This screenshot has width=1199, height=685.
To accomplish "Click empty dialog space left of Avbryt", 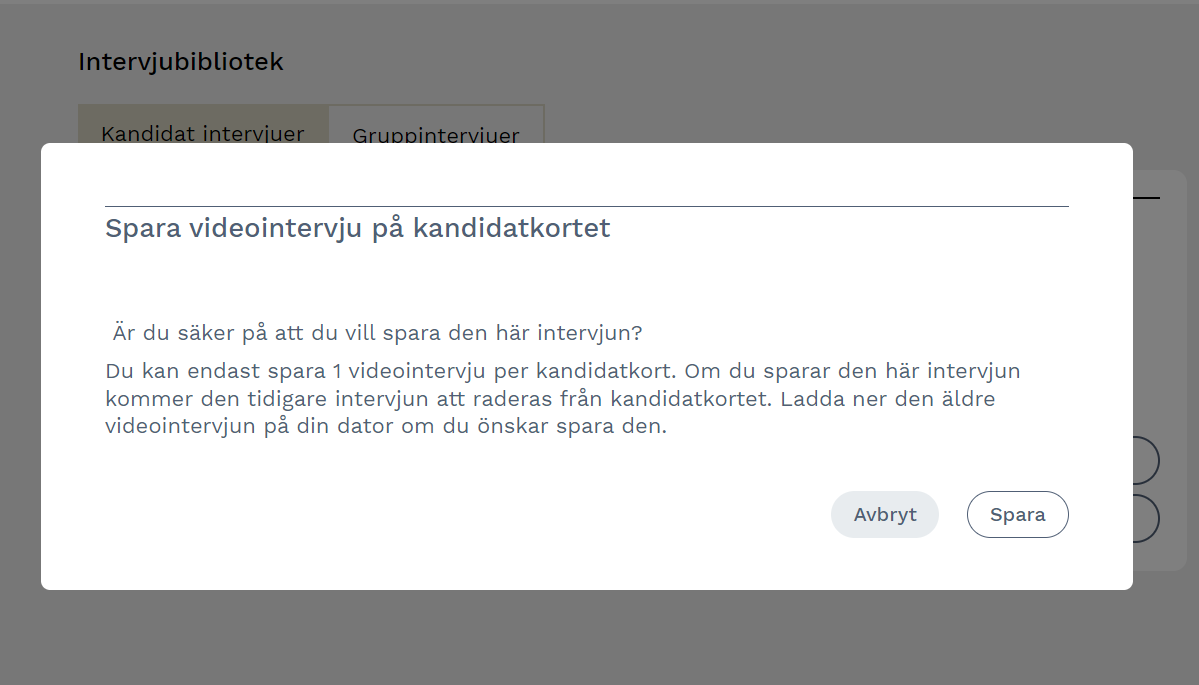I will click(x=500, y=515).
